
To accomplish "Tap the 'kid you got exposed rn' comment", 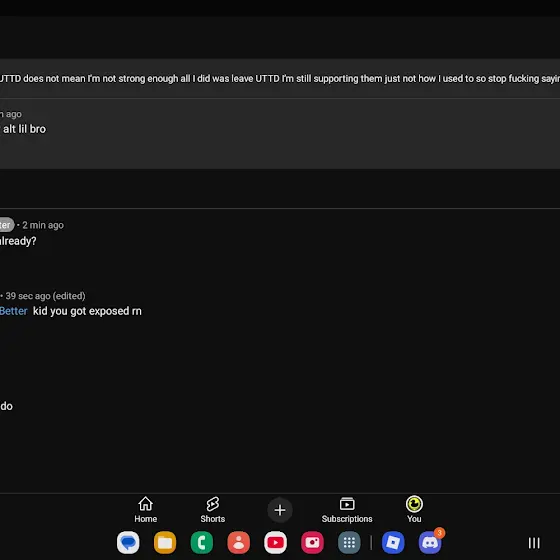I will click(87, 311).
